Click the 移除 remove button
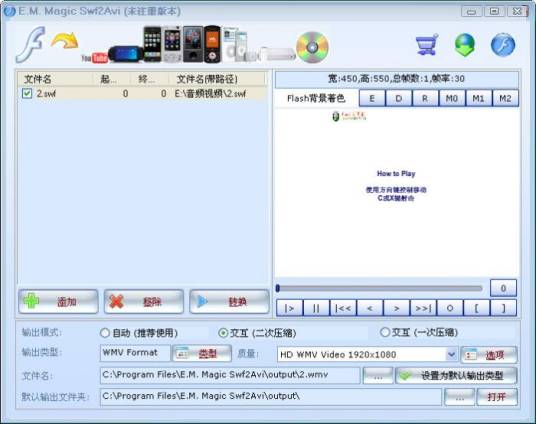 144,302
